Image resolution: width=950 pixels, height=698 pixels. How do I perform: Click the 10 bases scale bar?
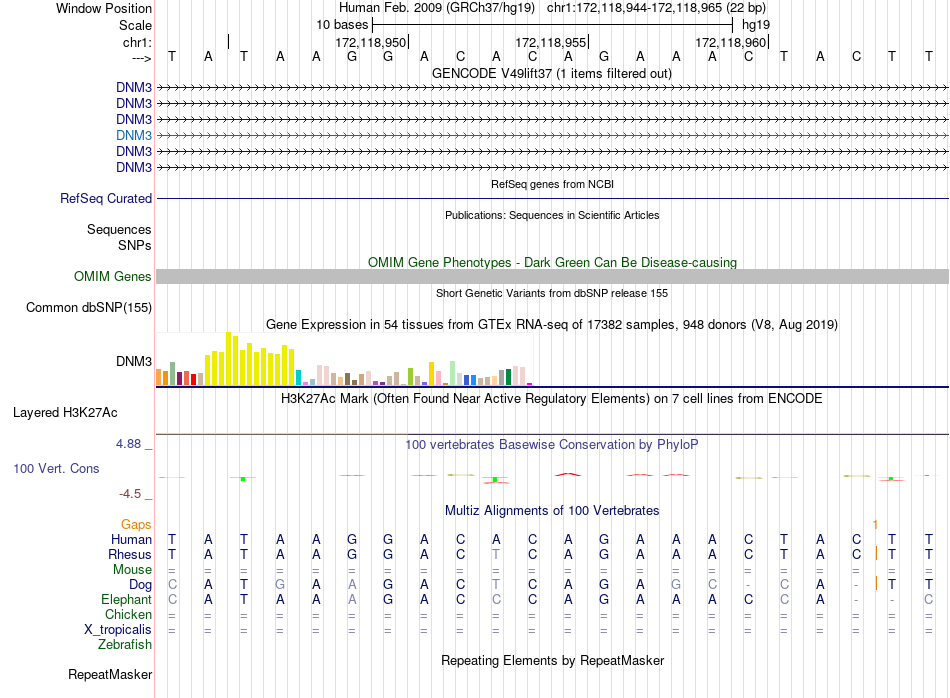click(x=552, y=23)
